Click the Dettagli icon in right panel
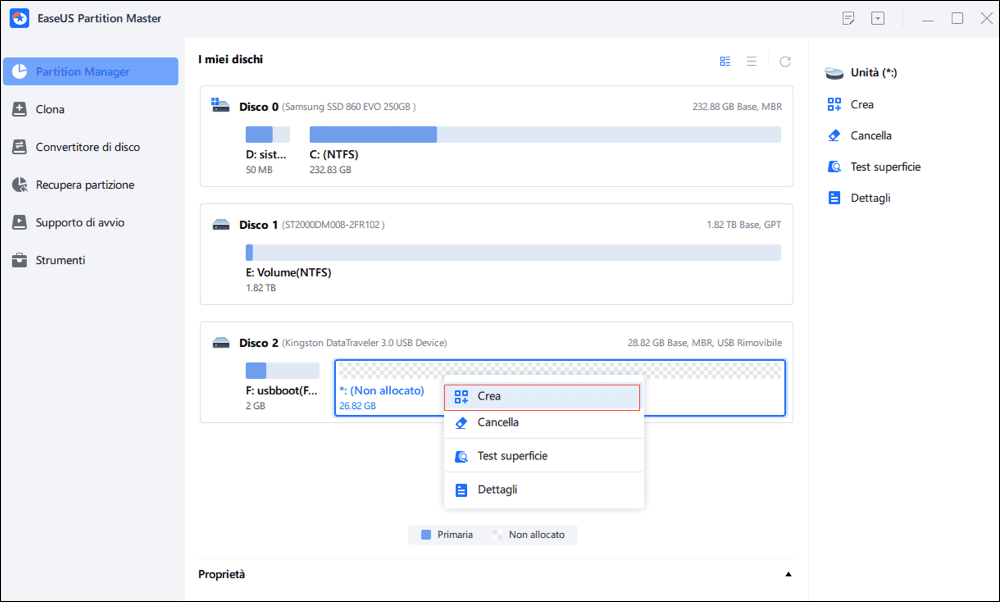This screenshot has width=1000, height=602. (x=834, y=198)
